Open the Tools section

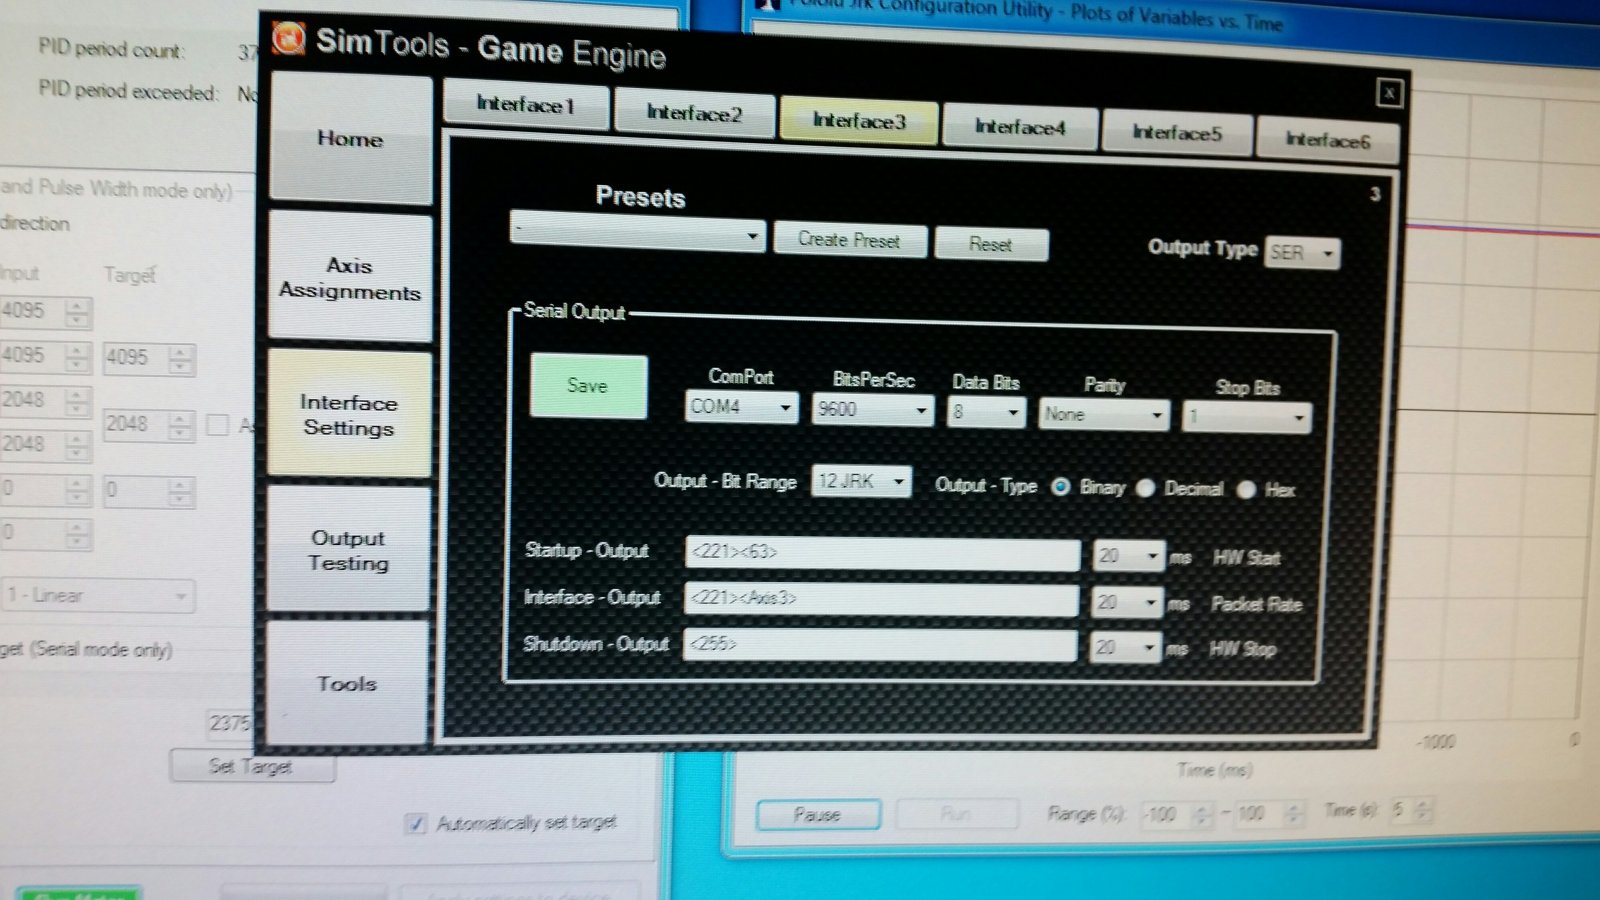tap(347, 683)
